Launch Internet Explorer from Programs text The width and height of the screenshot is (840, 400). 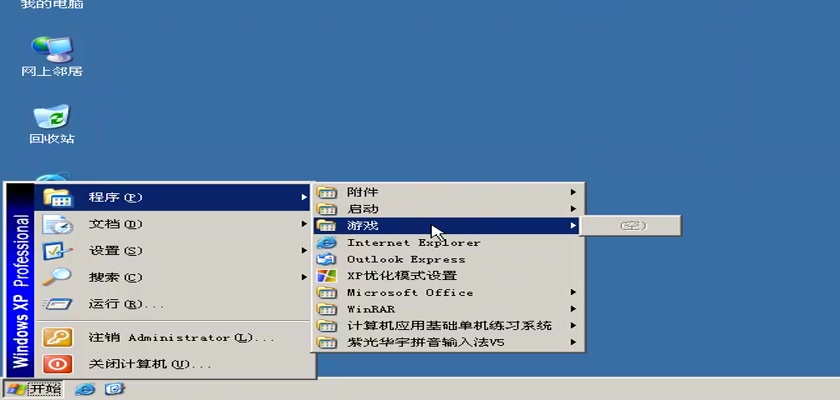pos(414,243)
